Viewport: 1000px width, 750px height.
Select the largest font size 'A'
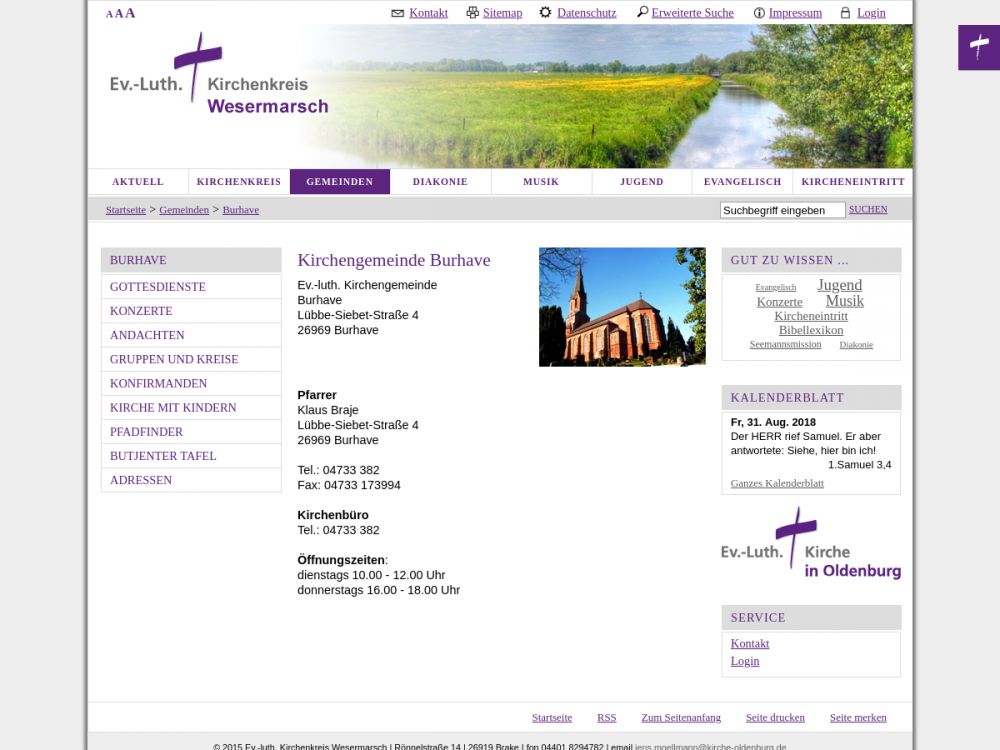130,13
